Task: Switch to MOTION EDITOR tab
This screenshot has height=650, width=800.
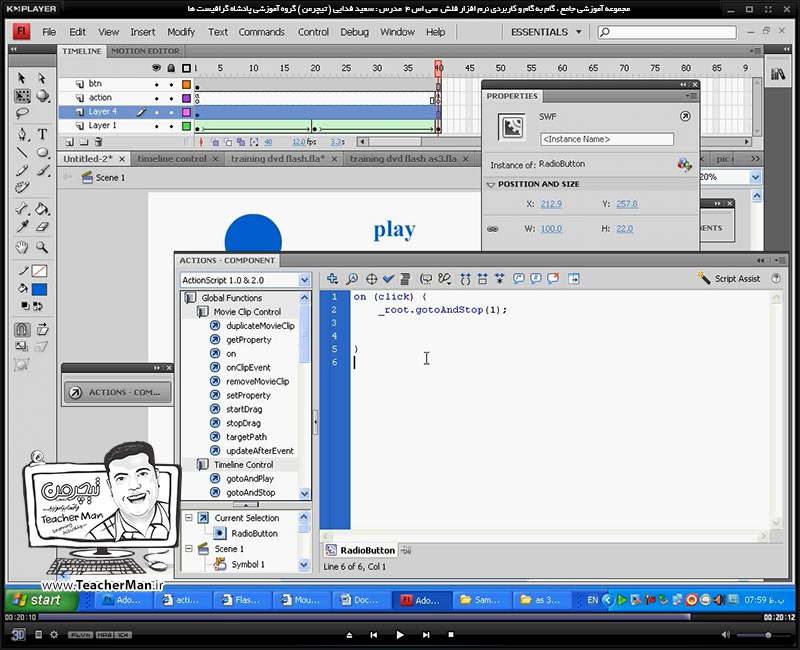Action: [x=145, y=51]
